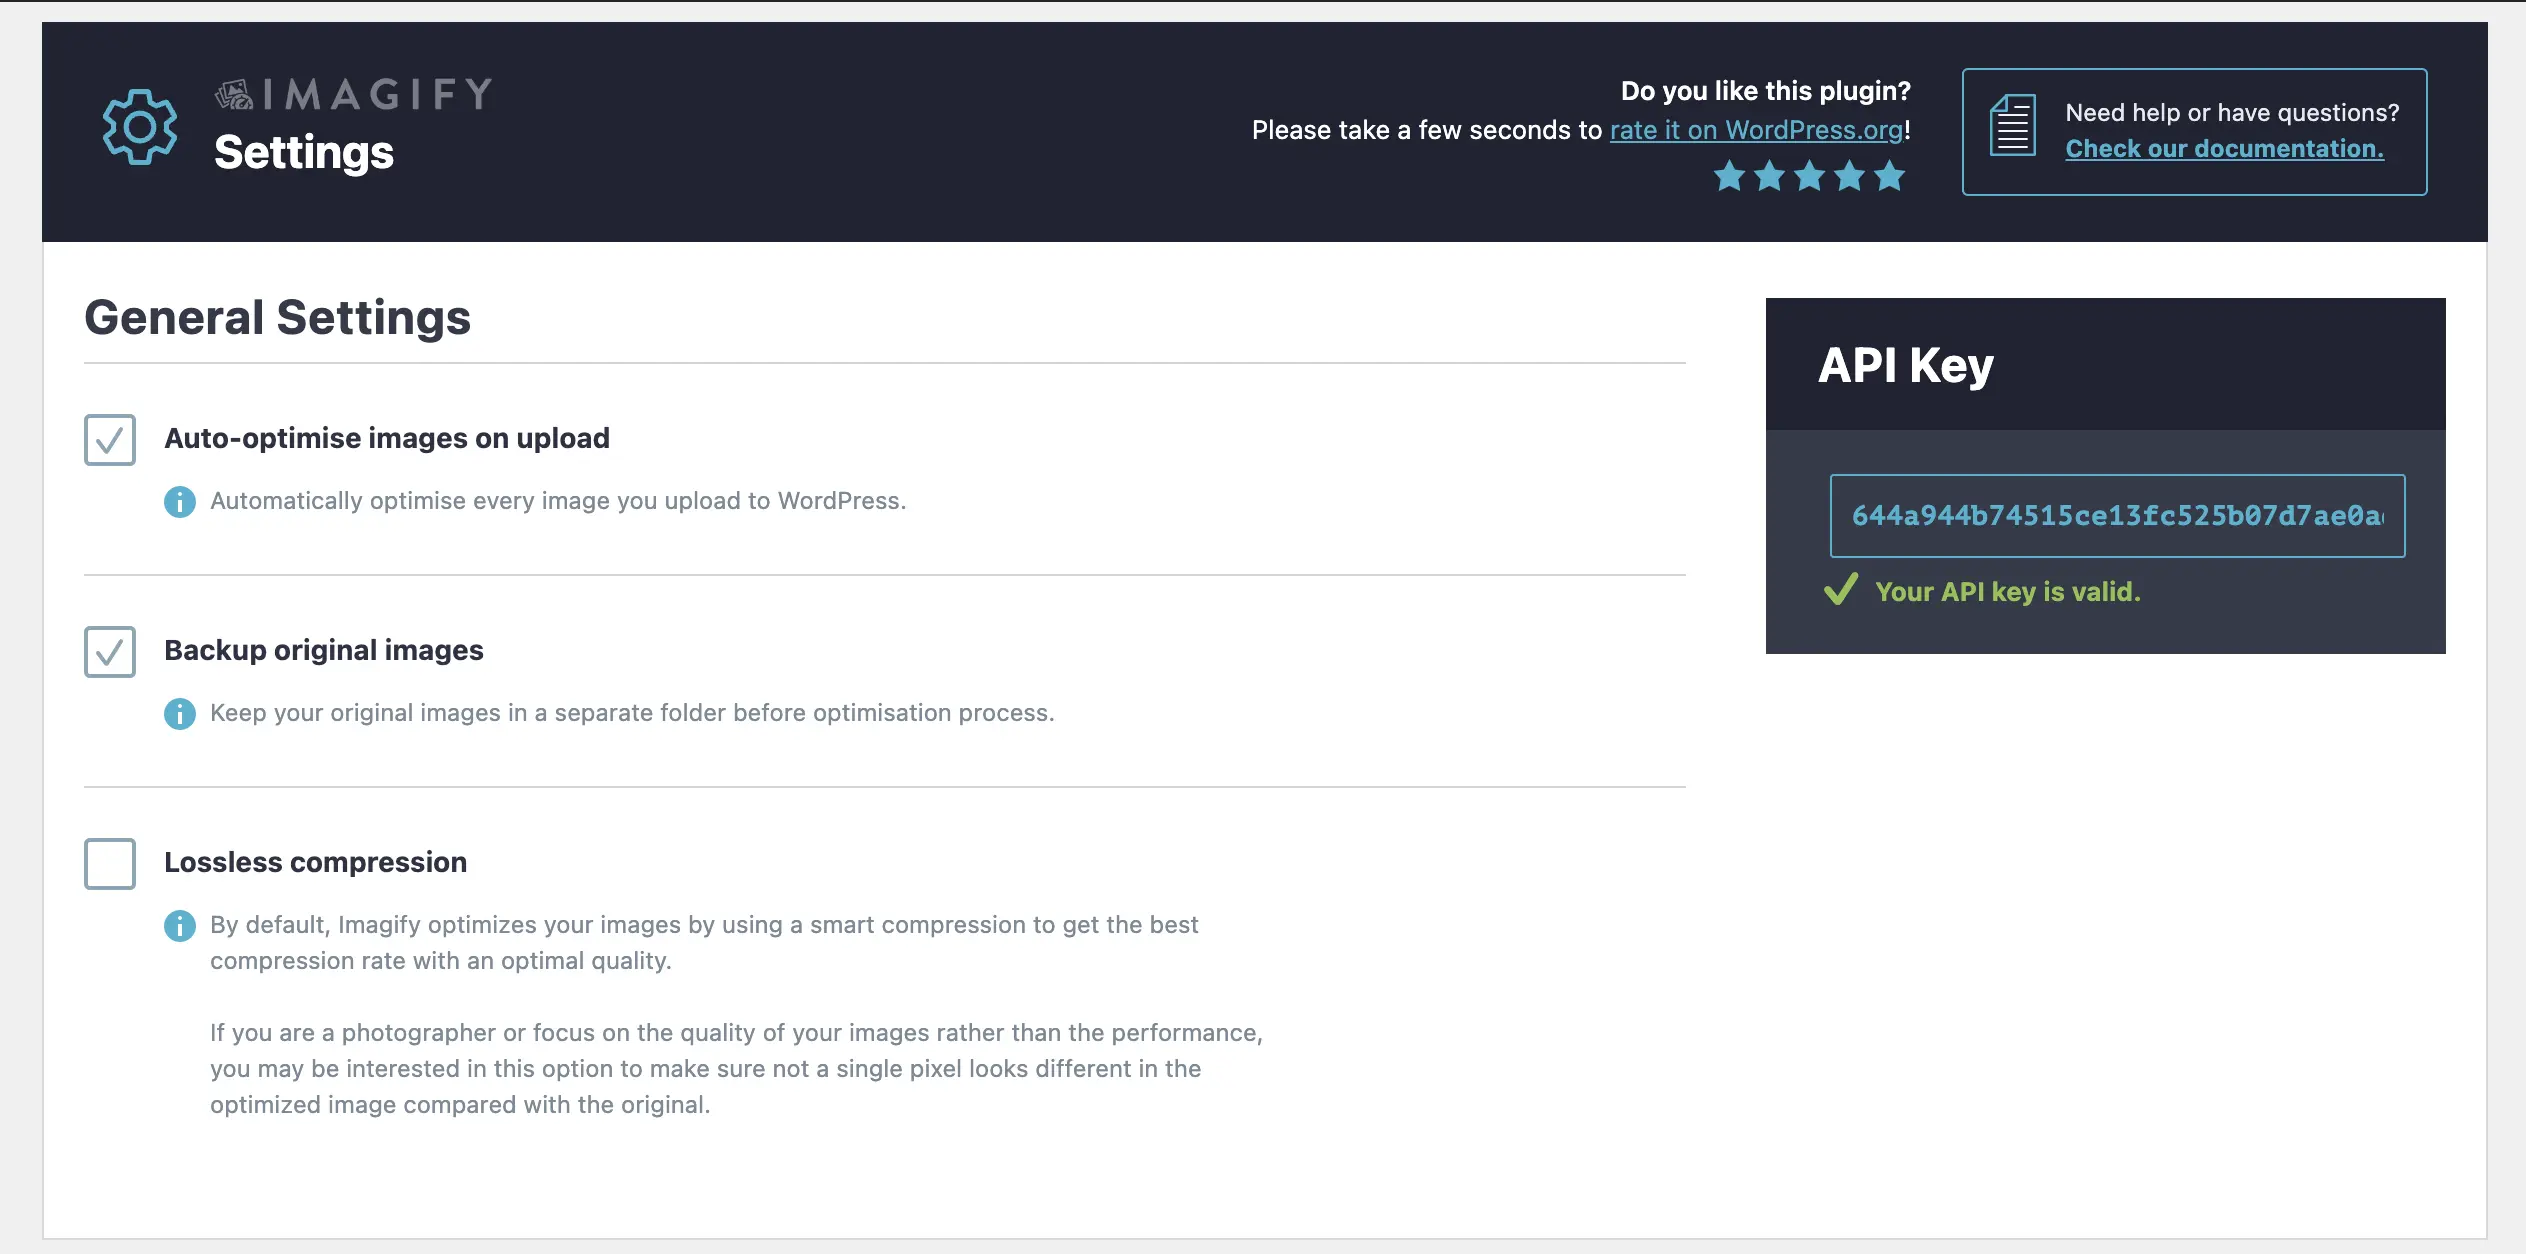Click the Auto-optimise images on upload label
Viewport: 2526px width, 1254px height.
pos(387,439)
